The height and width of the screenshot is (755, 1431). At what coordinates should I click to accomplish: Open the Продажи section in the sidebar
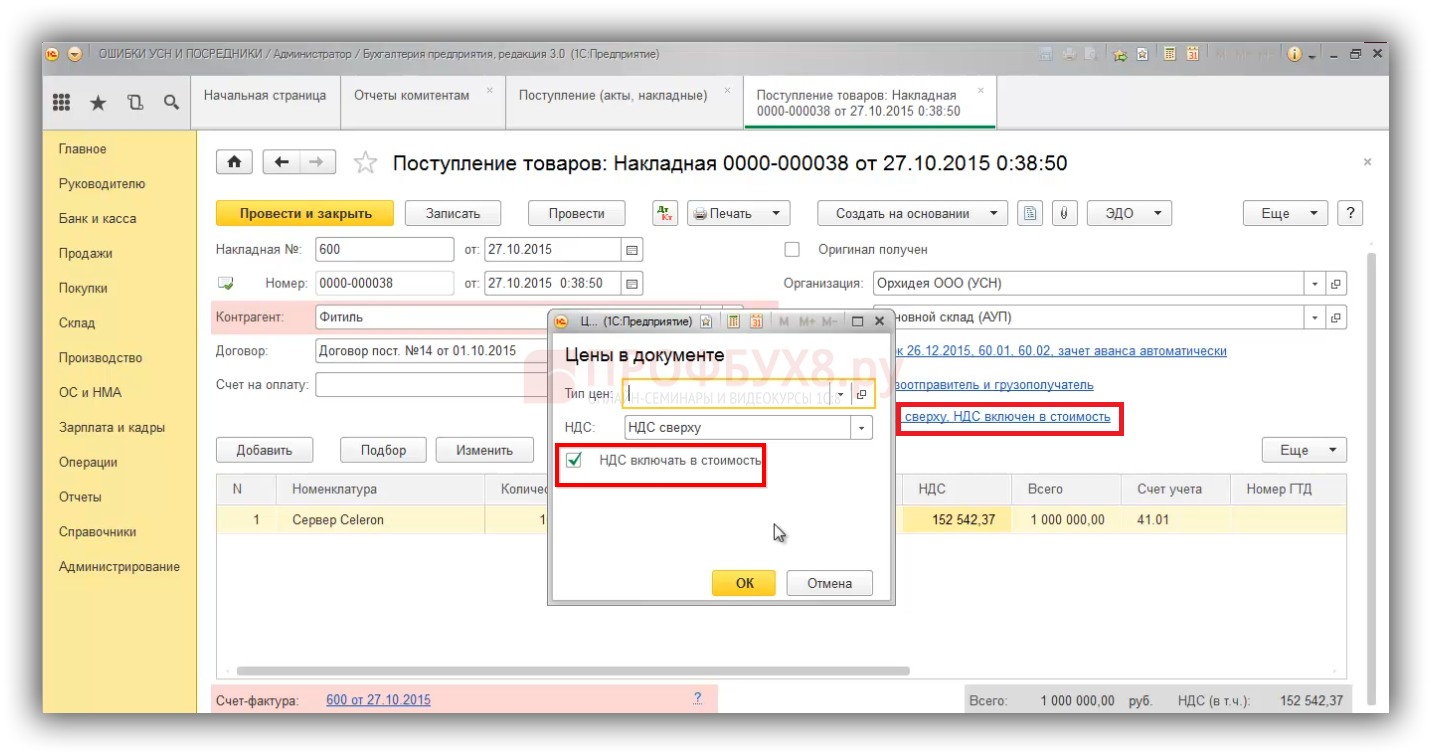click(85, 253)
